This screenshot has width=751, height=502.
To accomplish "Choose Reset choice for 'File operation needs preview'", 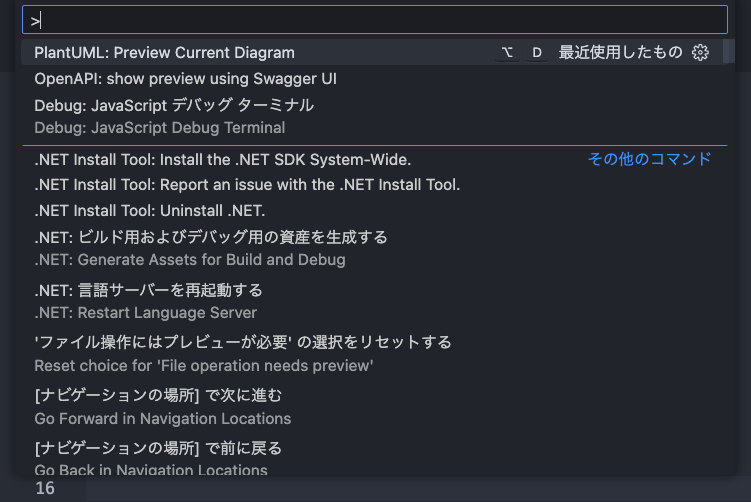I will (x=375, y=354).
